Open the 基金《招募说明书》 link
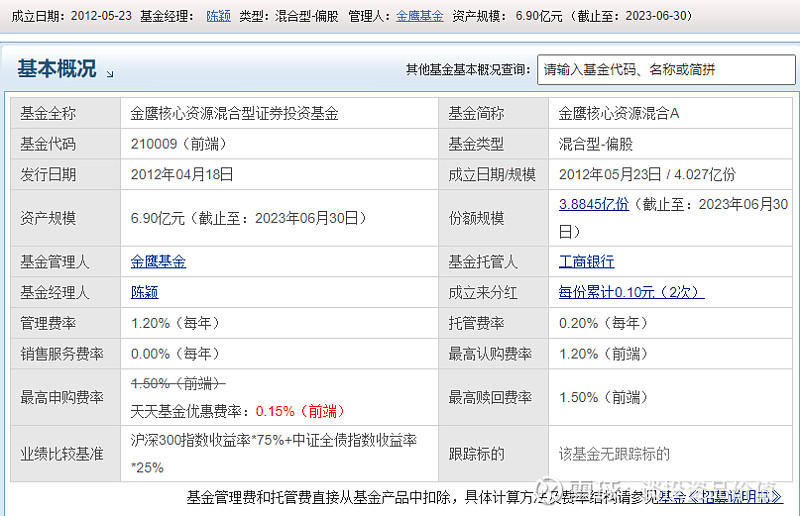This screenshot has width=800, height=516. pos(720,497)
